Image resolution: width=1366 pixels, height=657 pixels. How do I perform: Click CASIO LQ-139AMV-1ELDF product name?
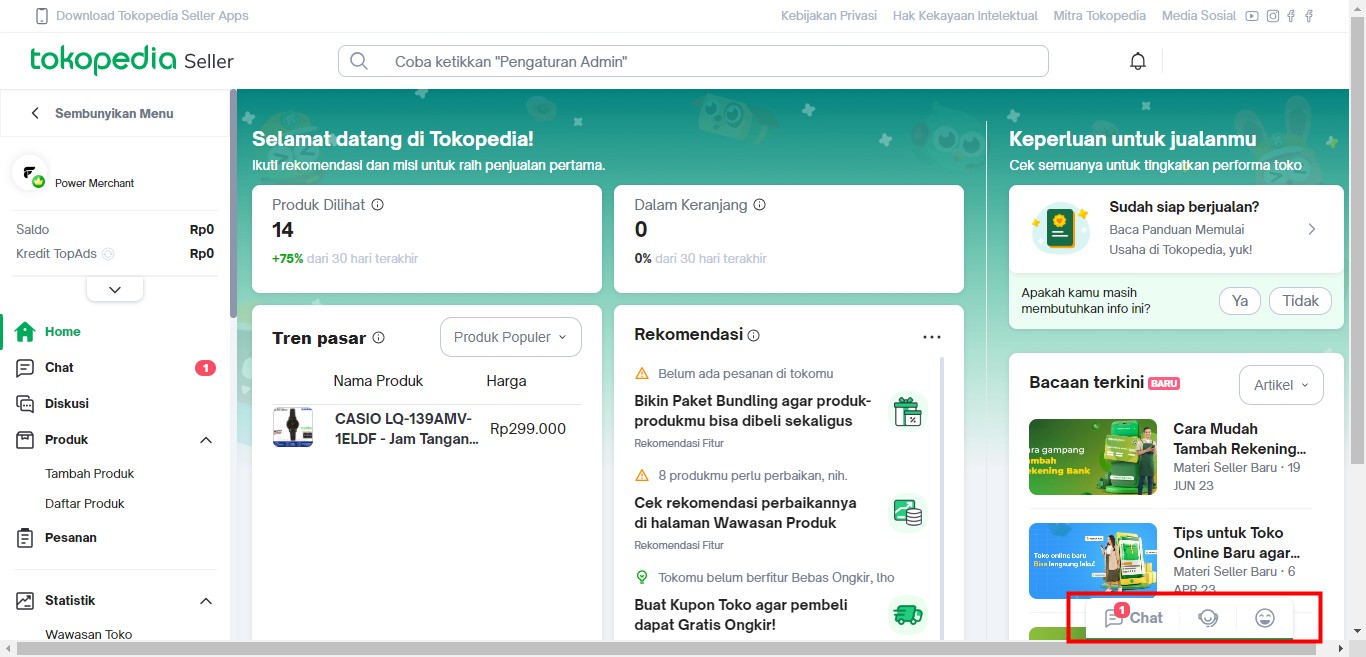coord(407,429)
